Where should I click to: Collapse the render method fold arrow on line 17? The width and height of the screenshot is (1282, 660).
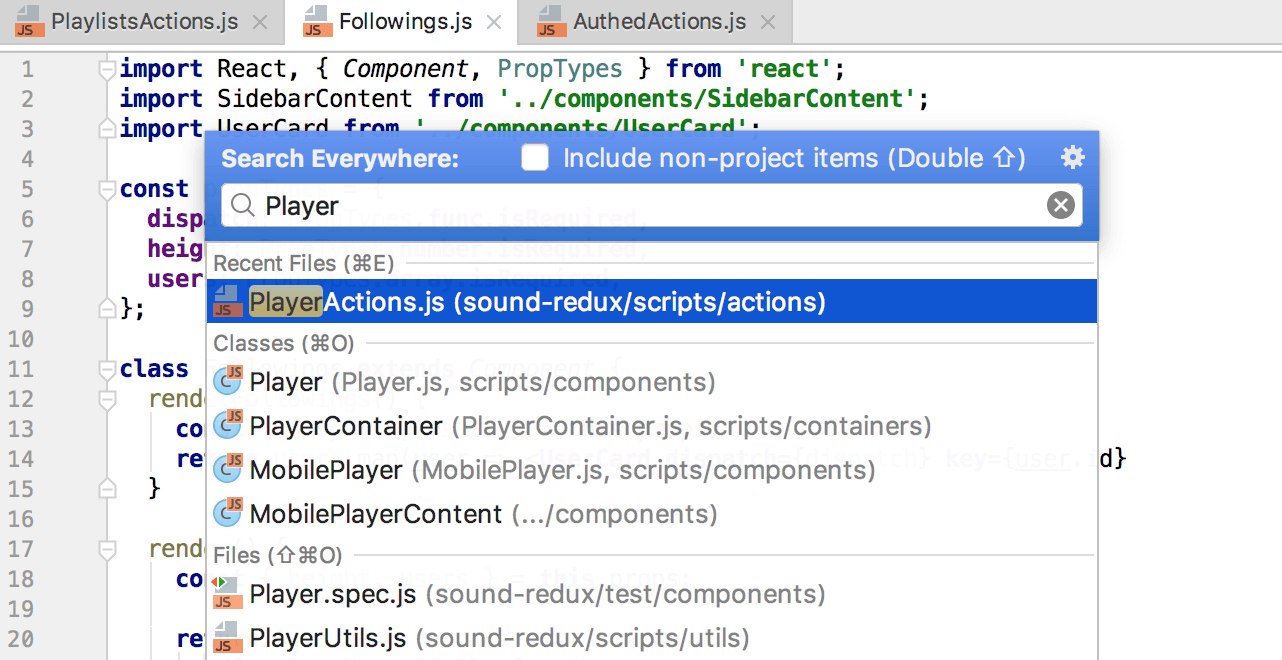(x=105, y=548)
